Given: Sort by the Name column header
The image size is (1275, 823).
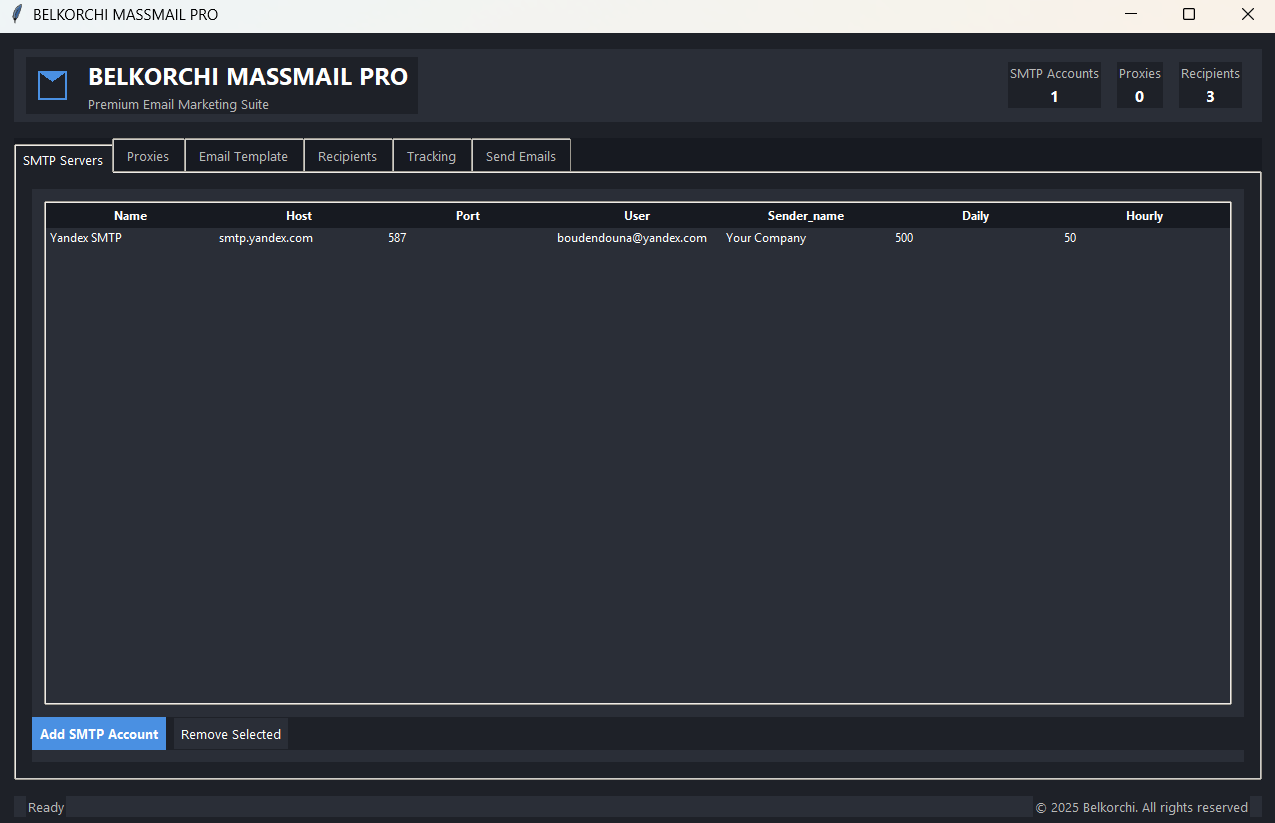Looking at the screenshot, I should (x=130, y=216).
